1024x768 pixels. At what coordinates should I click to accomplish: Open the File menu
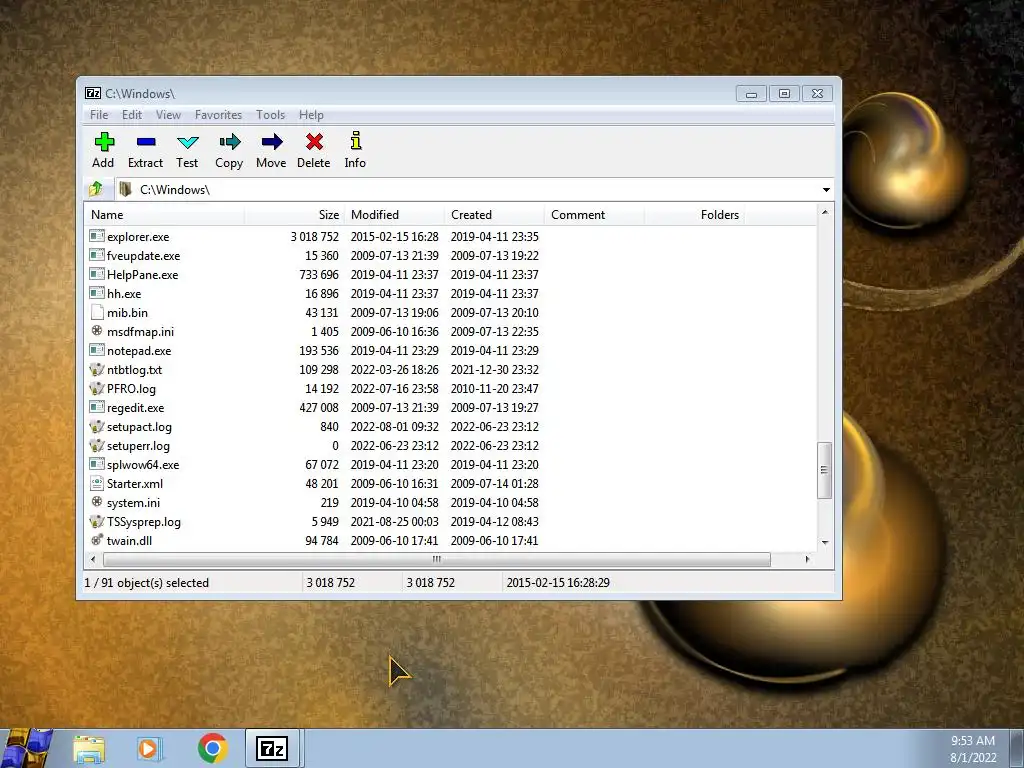click(x=99, y=115)
